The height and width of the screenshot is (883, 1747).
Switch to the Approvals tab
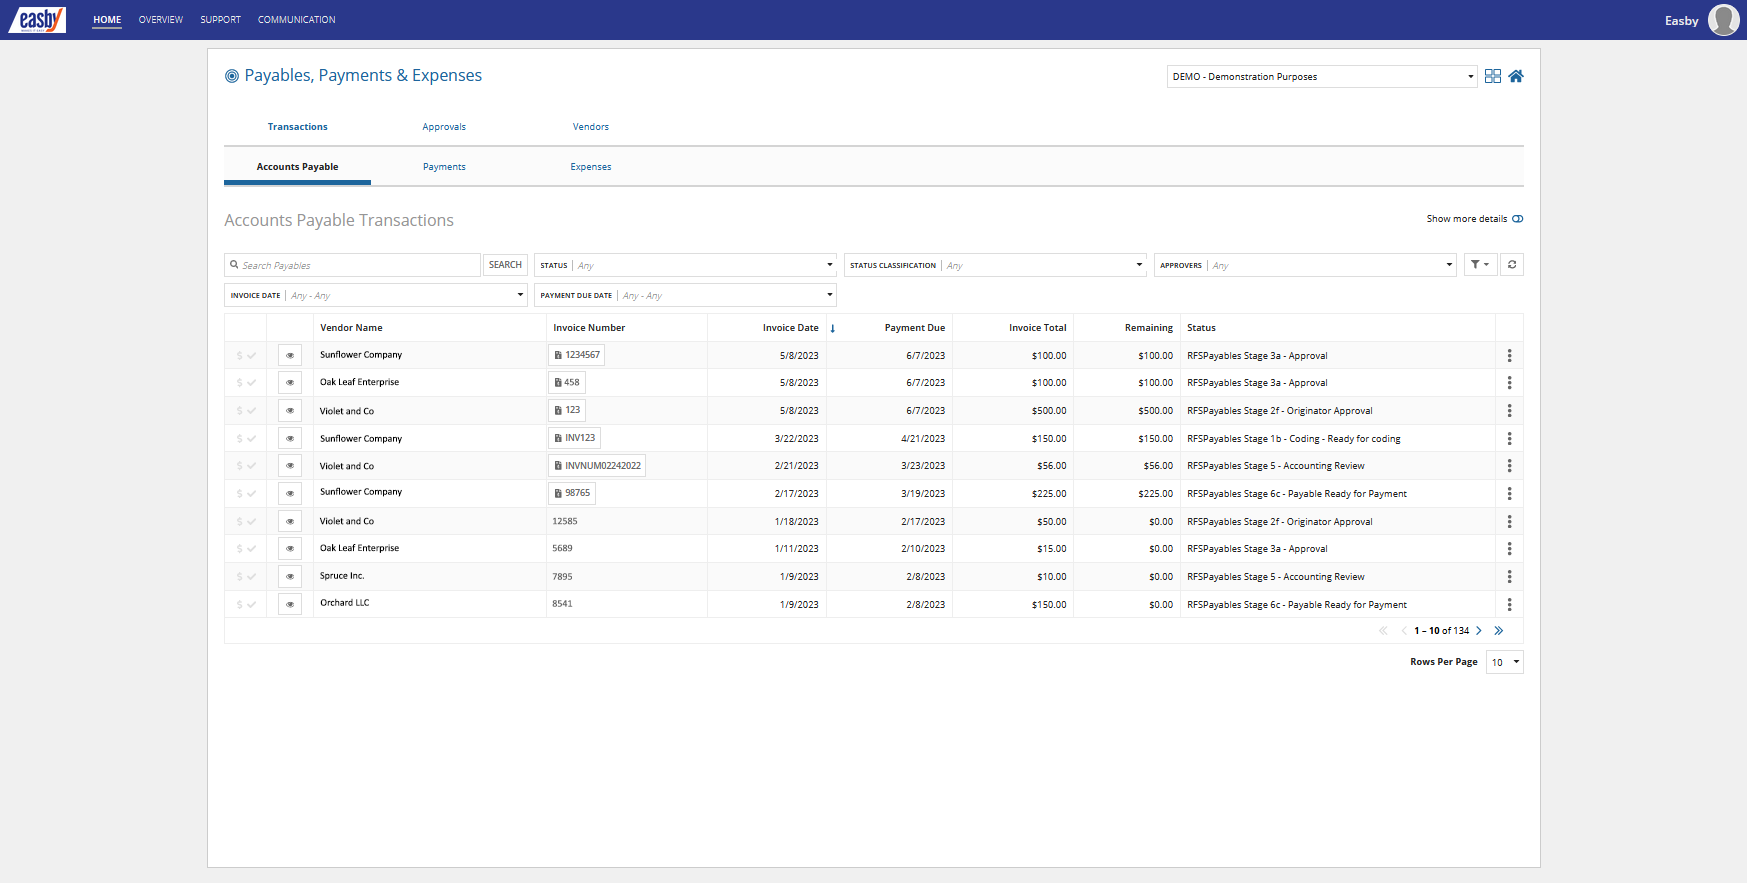(444, 127)
